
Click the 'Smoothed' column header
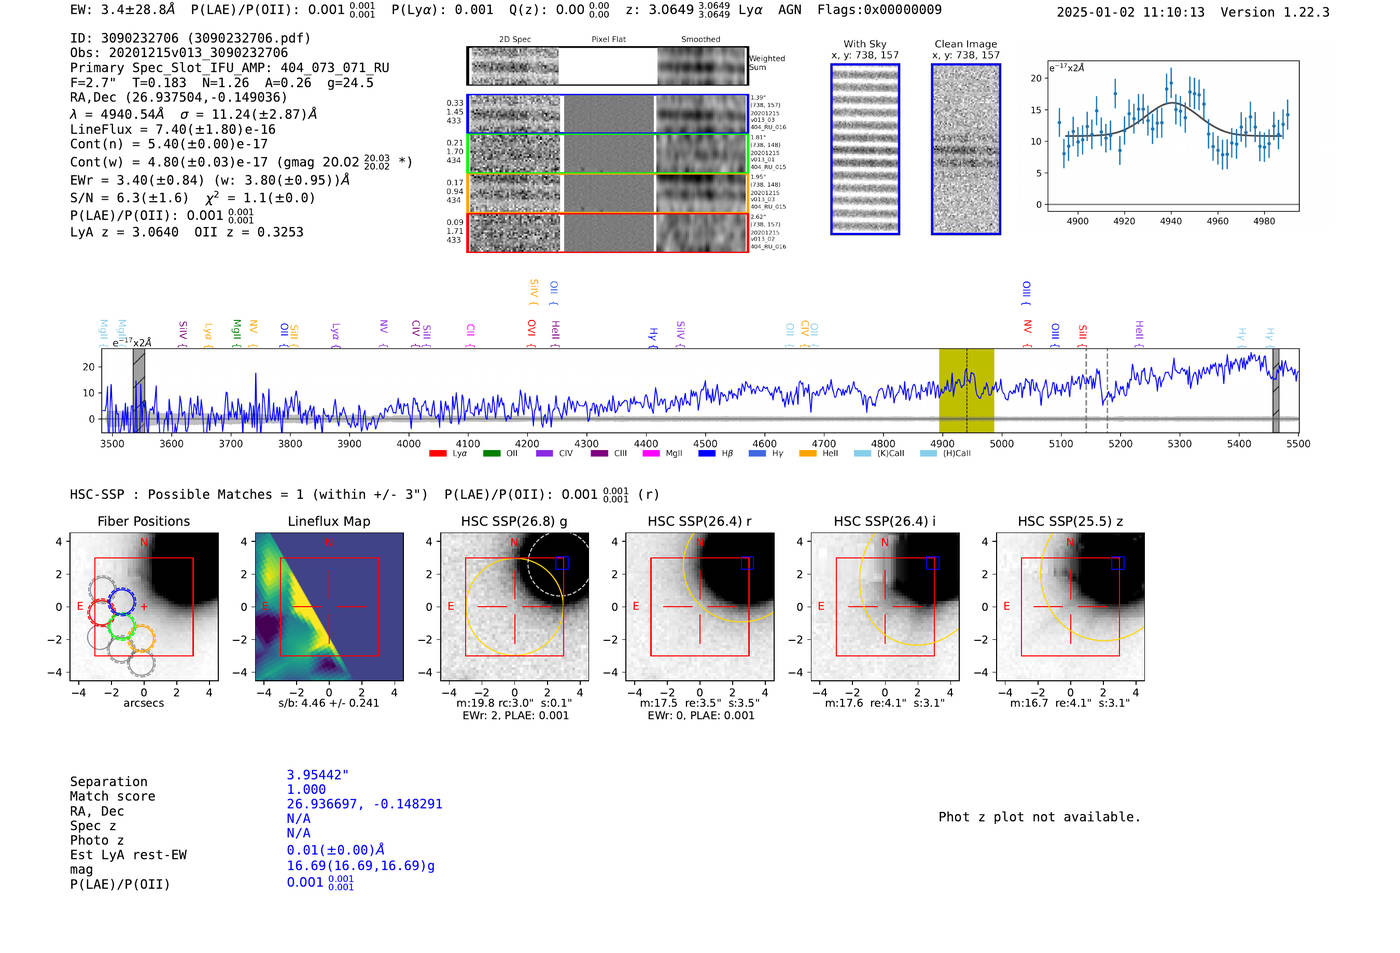coord(701,40)
